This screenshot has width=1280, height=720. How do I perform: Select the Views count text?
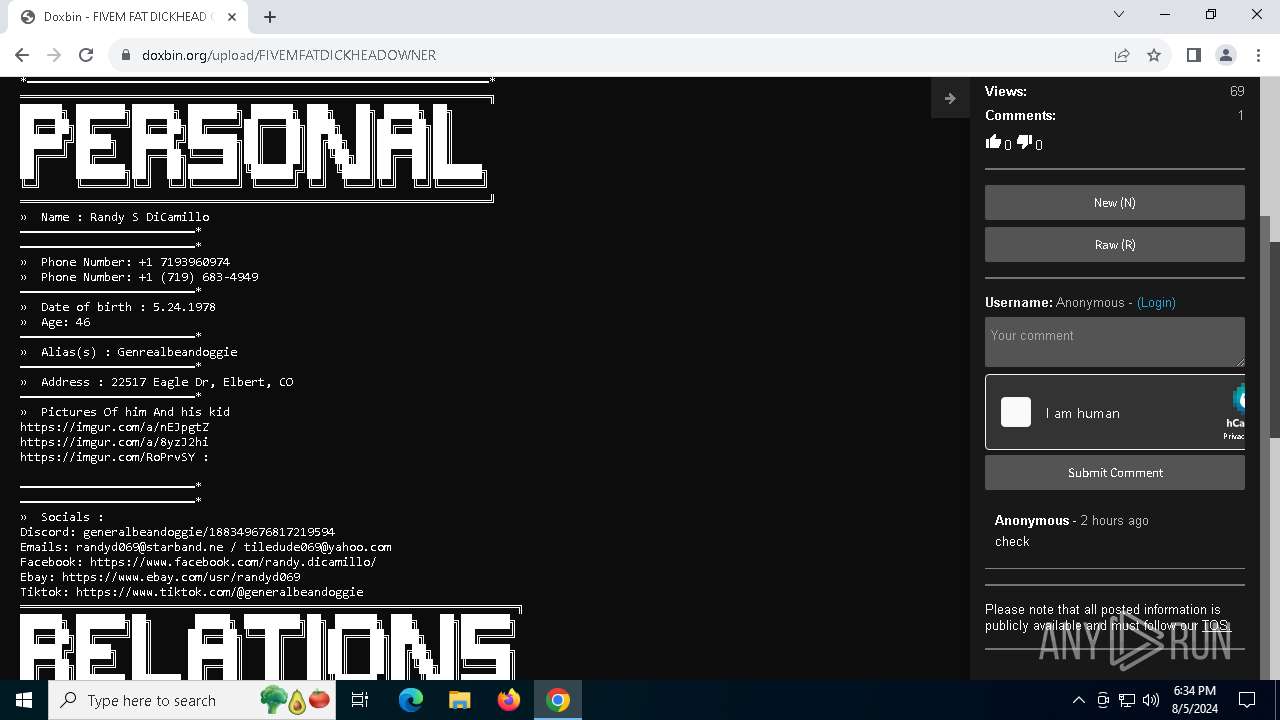coord(1237,91)
